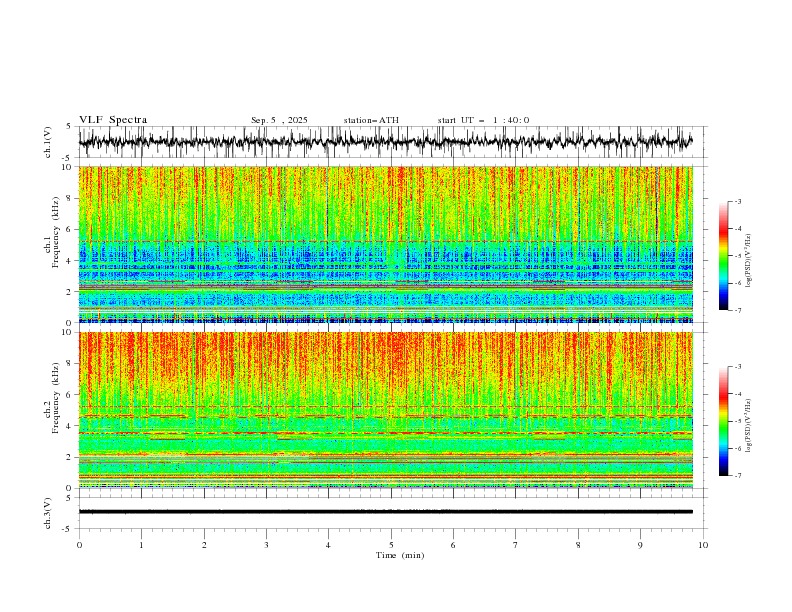Click inside the ch.1 spectrogram panel

point(386,244)
